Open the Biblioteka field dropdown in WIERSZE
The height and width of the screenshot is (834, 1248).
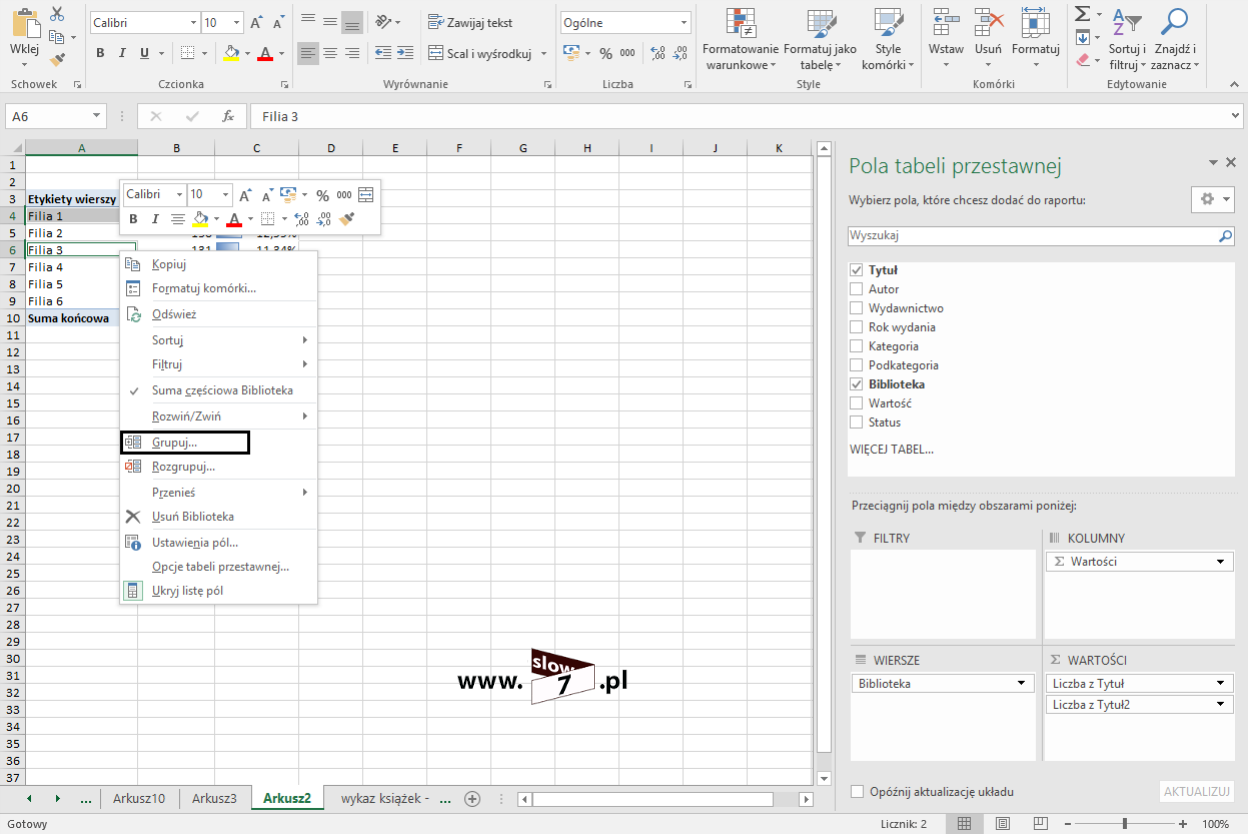1021,683
